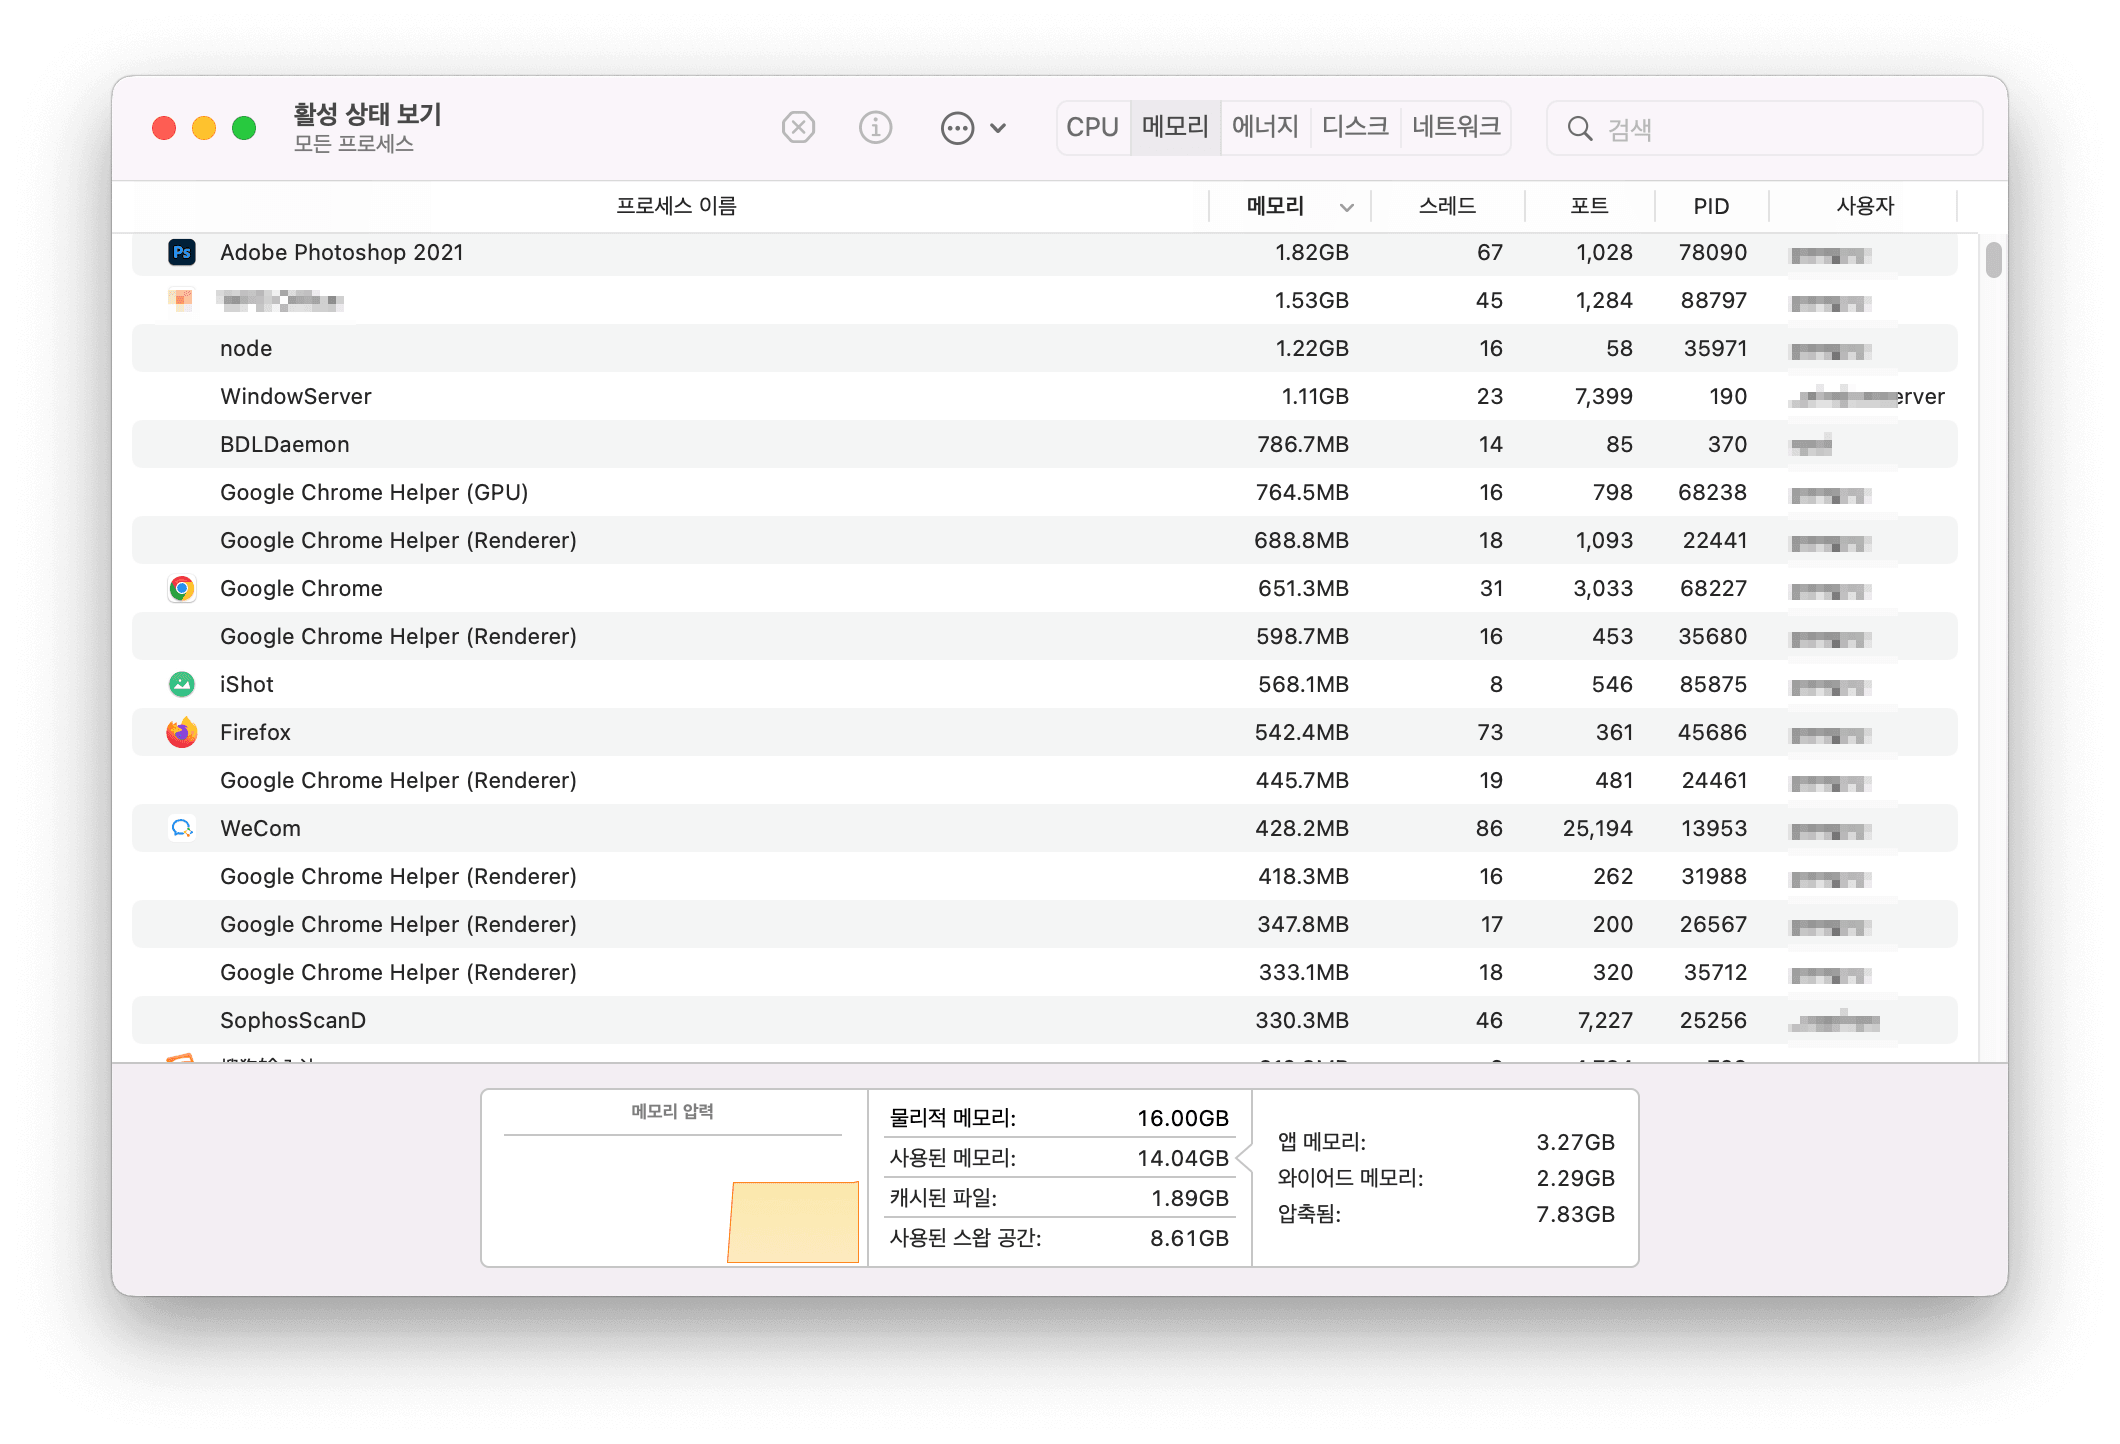Click the Firefox 73 threads value
2120x1444 pixels.
point(1490,732)
